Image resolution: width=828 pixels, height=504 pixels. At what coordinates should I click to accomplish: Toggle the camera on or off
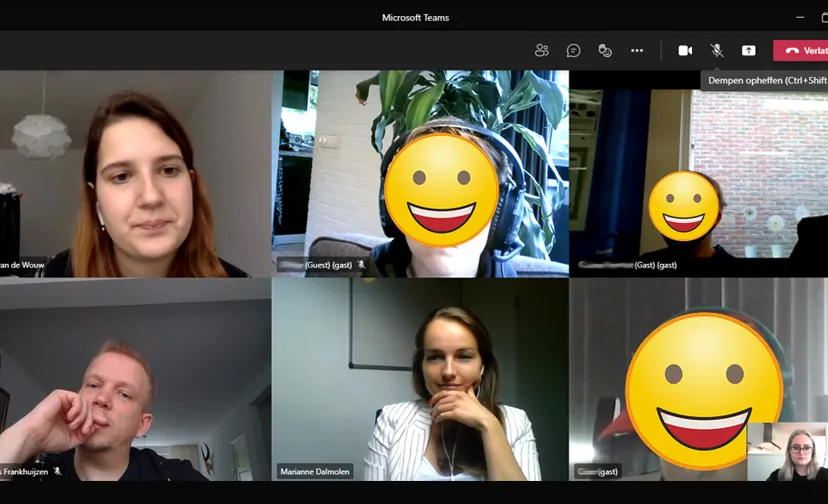(685, 50)
